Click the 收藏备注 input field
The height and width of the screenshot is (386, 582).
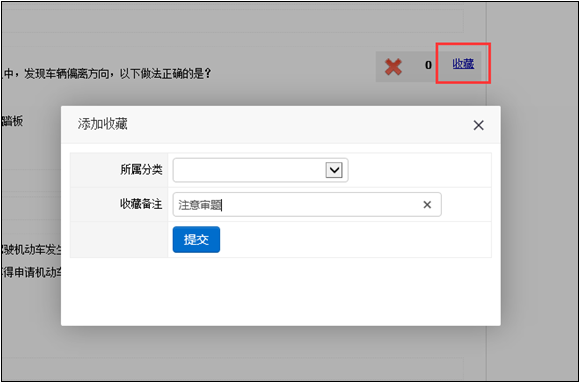[307, 205]
